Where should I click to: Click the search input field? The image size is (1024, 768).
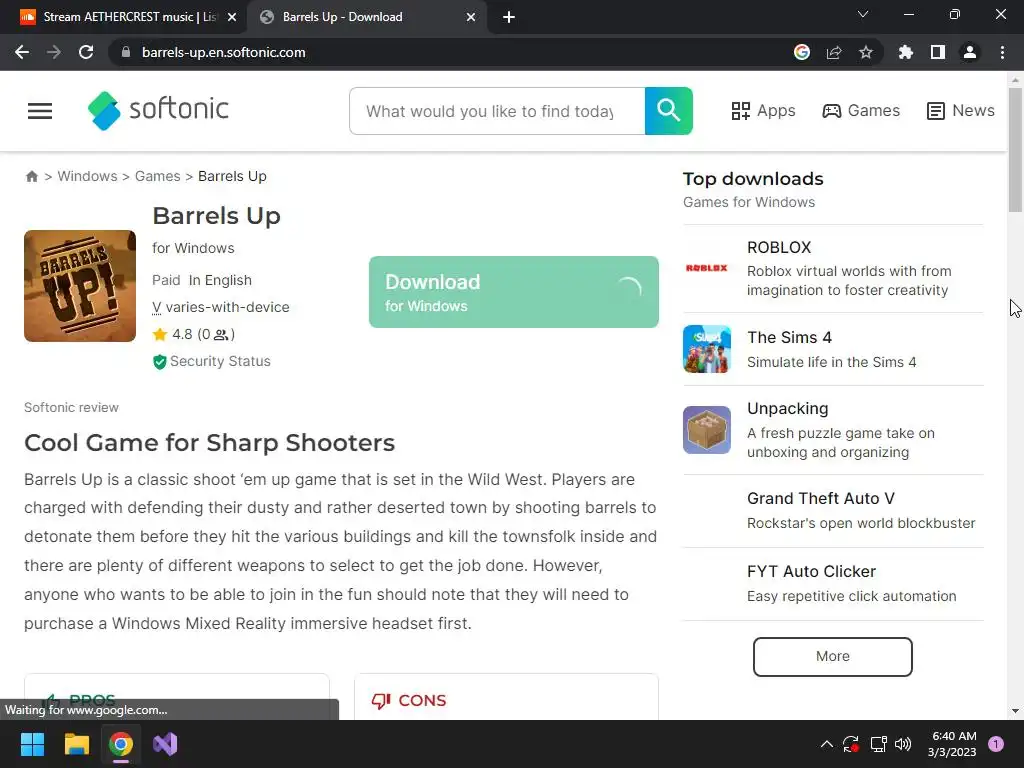point(497,111)
